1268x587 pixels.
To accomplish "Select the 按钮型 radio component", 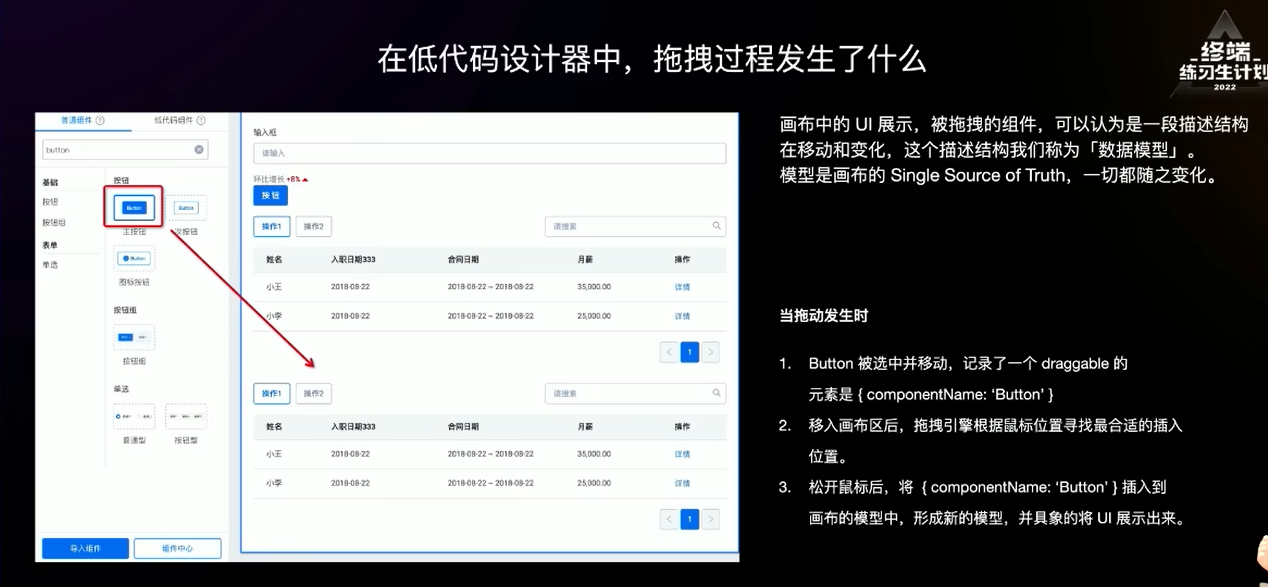I will click(x=186, y=416).
